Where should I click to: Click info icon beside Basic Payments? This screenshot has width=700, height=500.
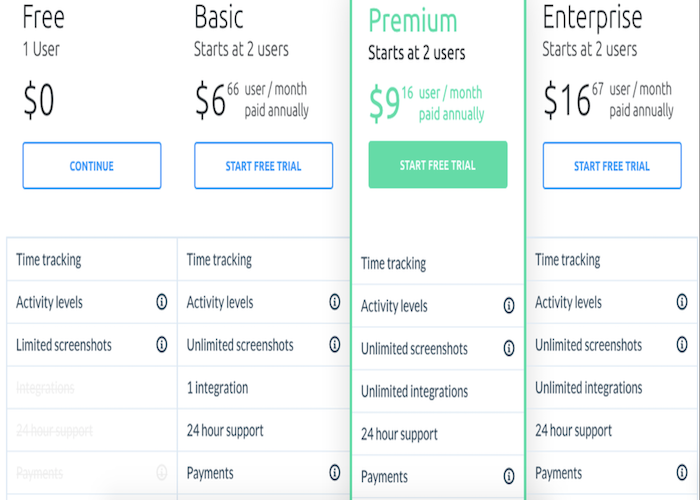pyautogui.click(x=335, y=472)
